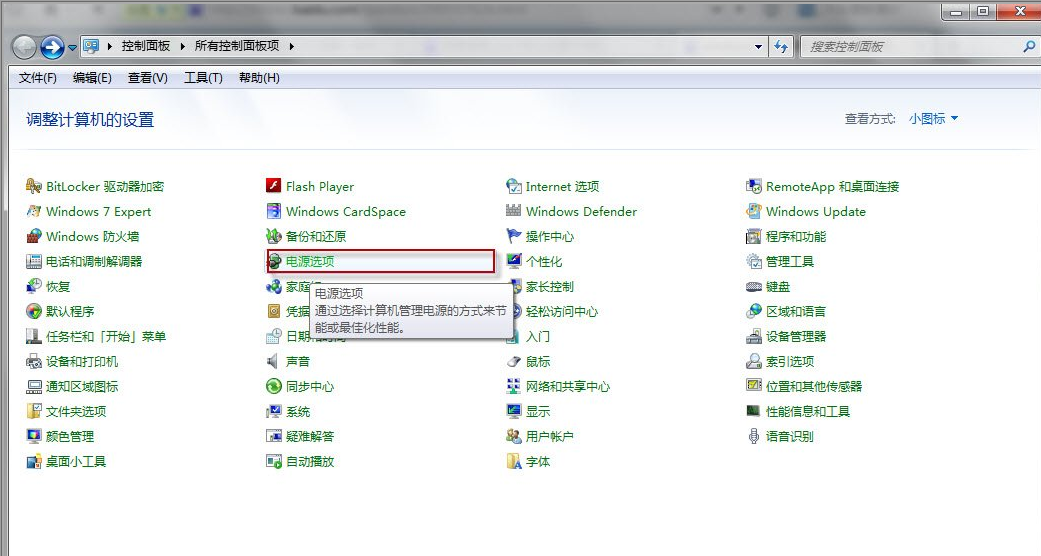Image resolution: width=1041 pixels, height=556 pixels.
Task: Click the 语音识别 microphone icon
Action: coord(754,436)
